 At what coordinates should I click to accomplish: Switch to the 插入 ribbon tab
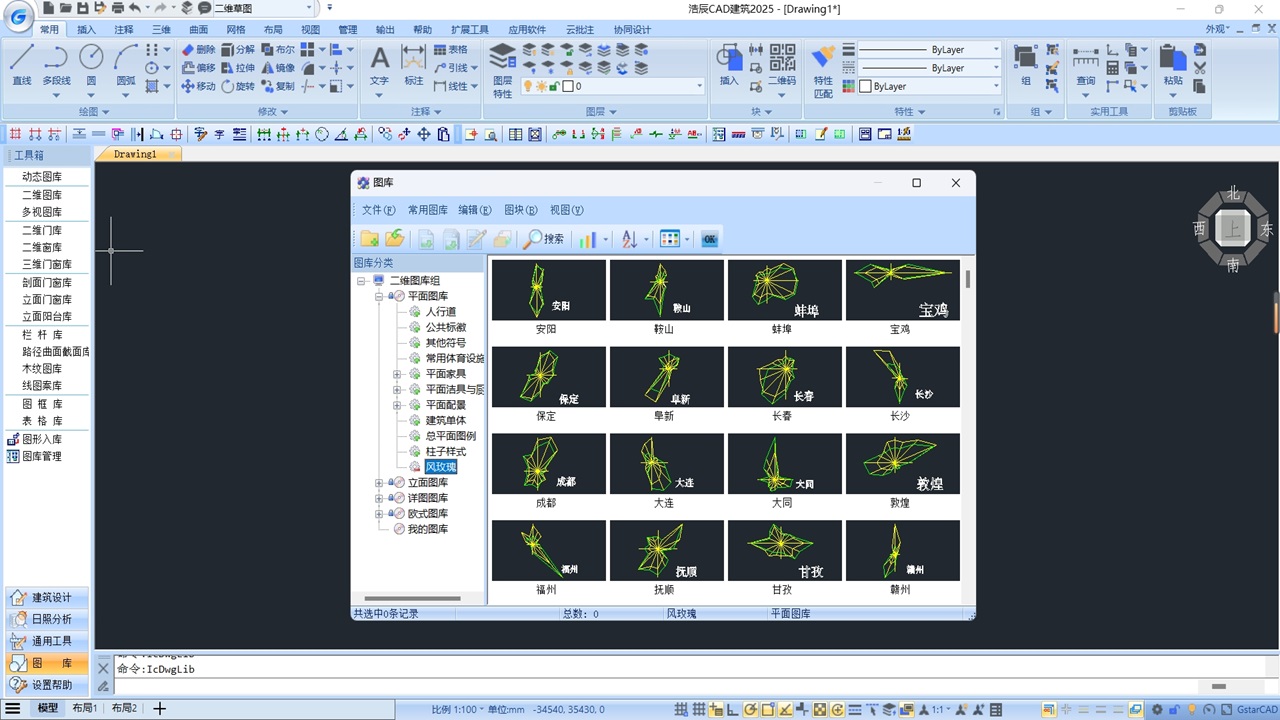pos(87,30)
